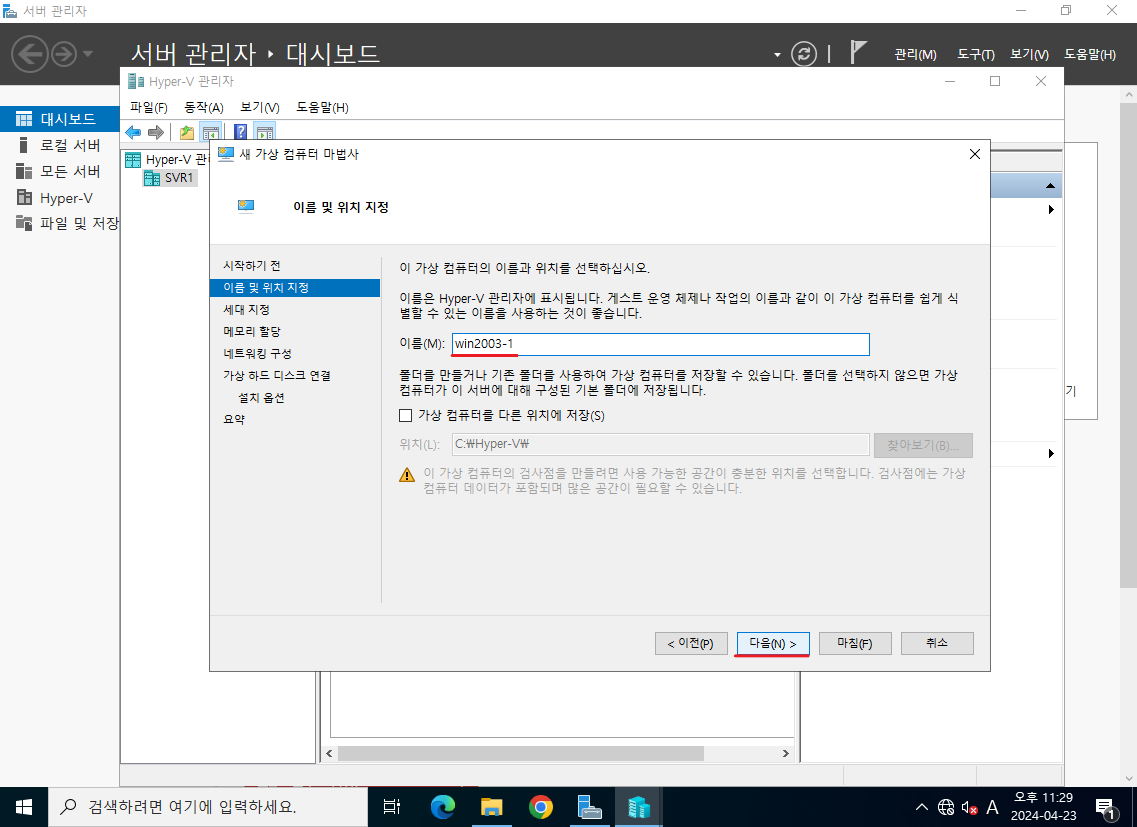This screenshot has width=1137, height=827.
Task: Launch Microsoft Edge from taskbar
Action: tap(442, 807)
